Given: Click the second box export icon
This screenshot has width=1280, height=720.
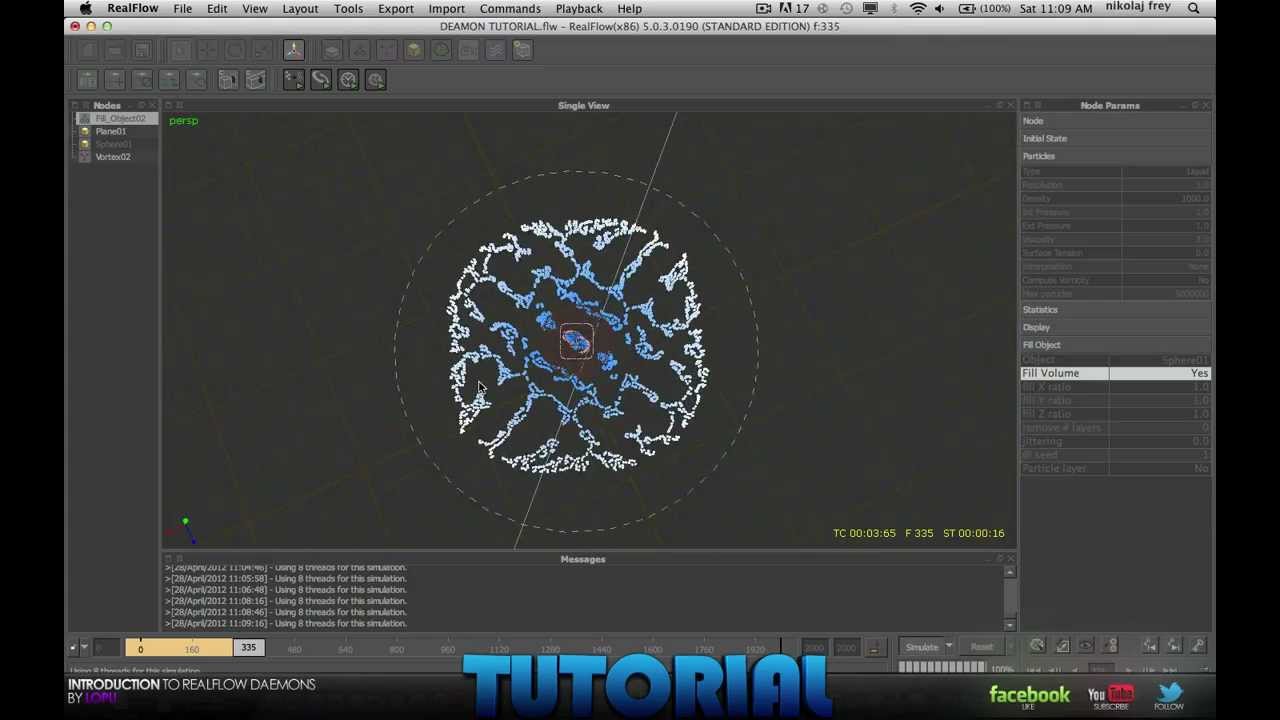Looking at the screenshot, I should tap(255, 80).
